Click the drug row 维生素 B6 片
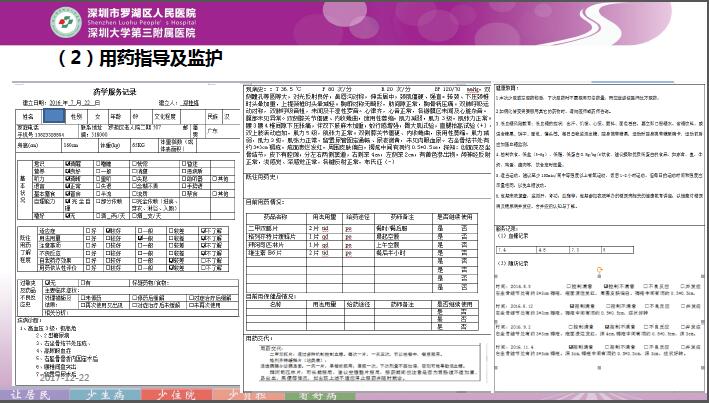 (362, 253)
